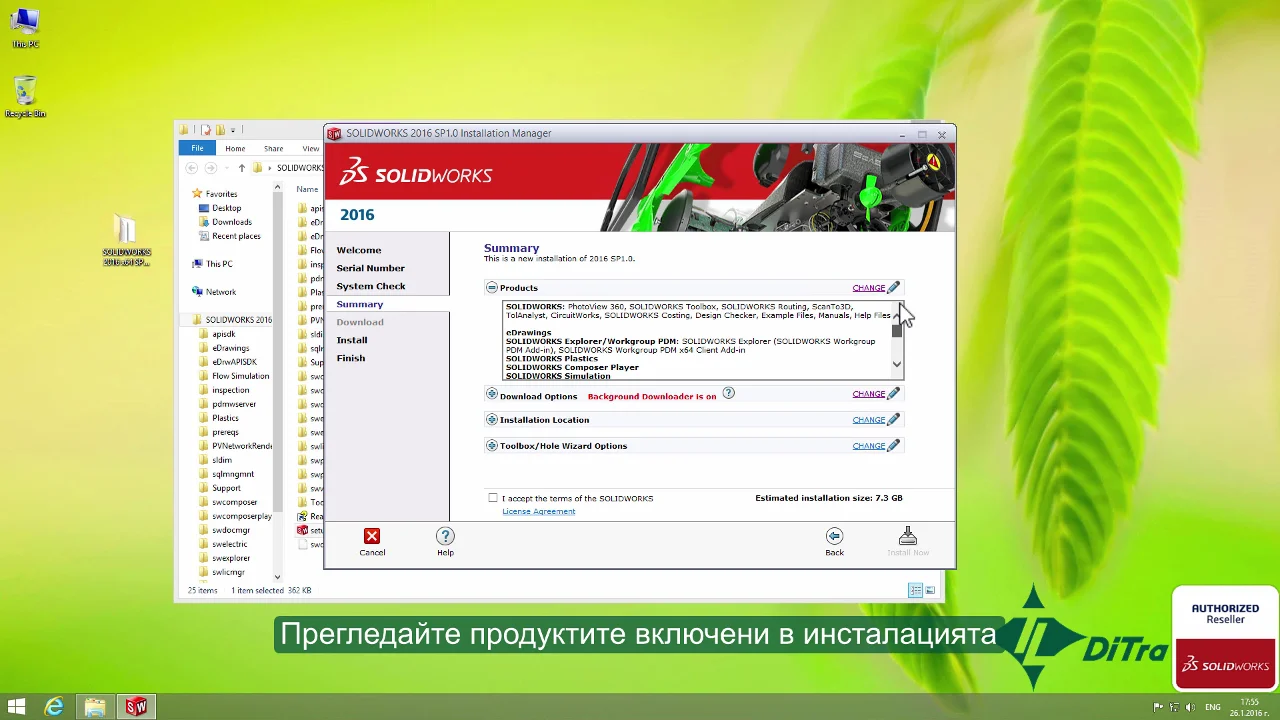The image size is (1280, 720).
Task: Click pencil icon beside Installation Location CHANGE
Action: pyautogui.click(x=894, y=420)
